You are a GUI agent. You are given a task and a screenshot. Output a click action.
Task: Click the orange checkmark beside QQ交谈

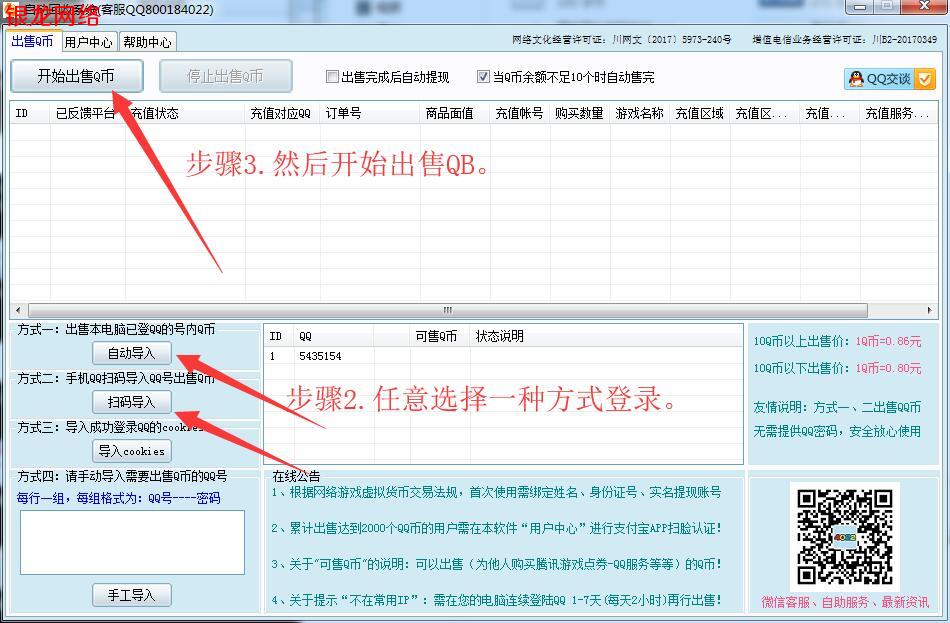click(925, 79)
